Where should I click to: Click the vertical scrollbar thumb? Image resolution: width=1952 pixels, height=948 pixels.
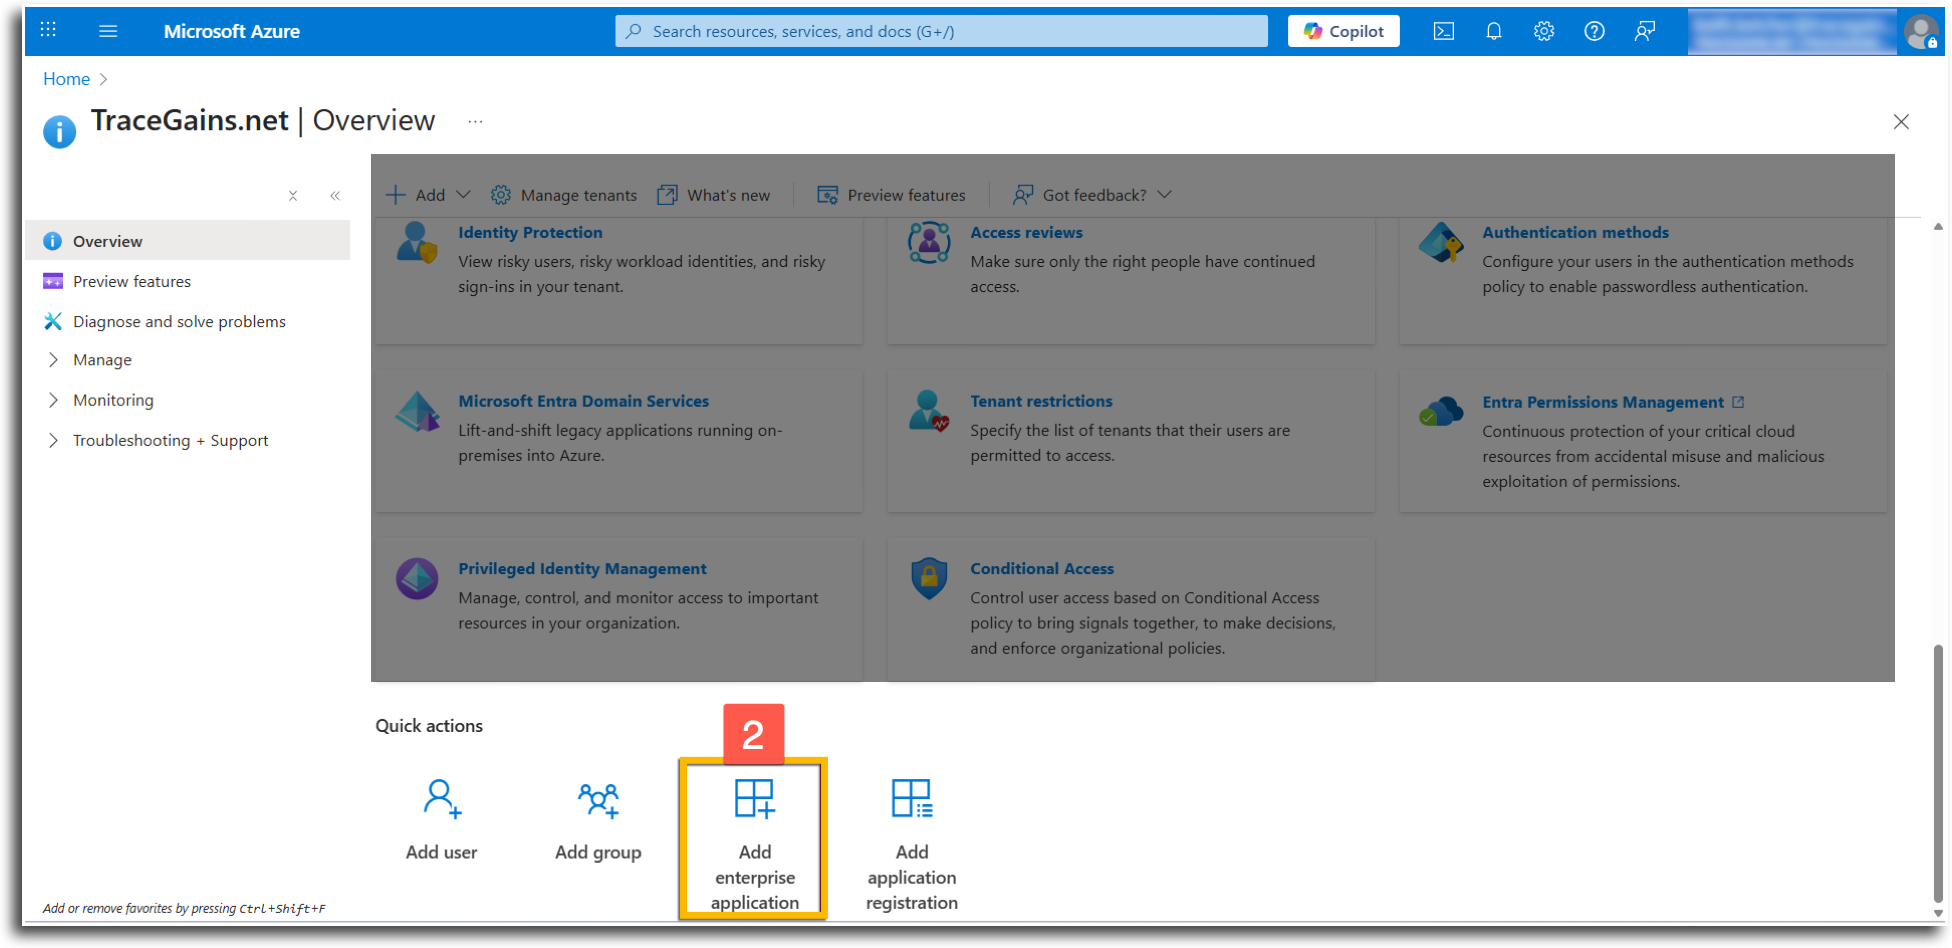(x=1937, y=773)
